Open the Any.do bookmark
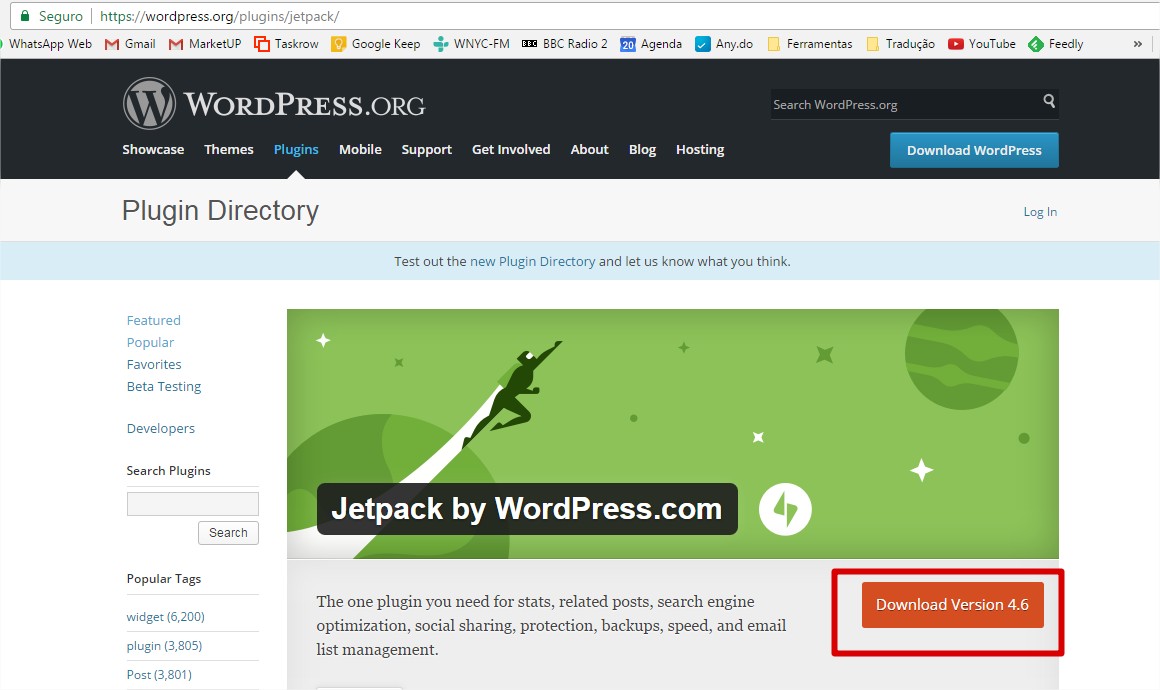Image resolution: width=1160 pixels, height=690 pixels. (x=724, y=44)
